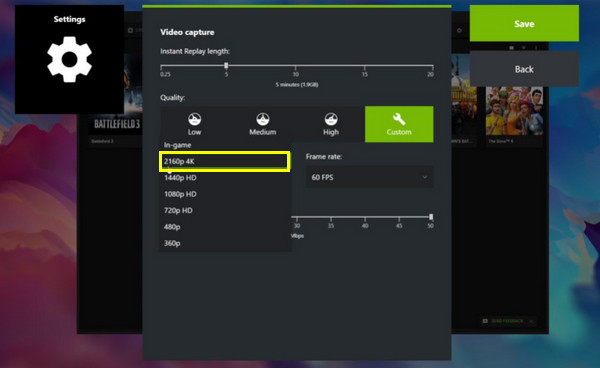This screenshot has width=600, height=368.
Task: Select the Medium quality preset
Action: 262,124
